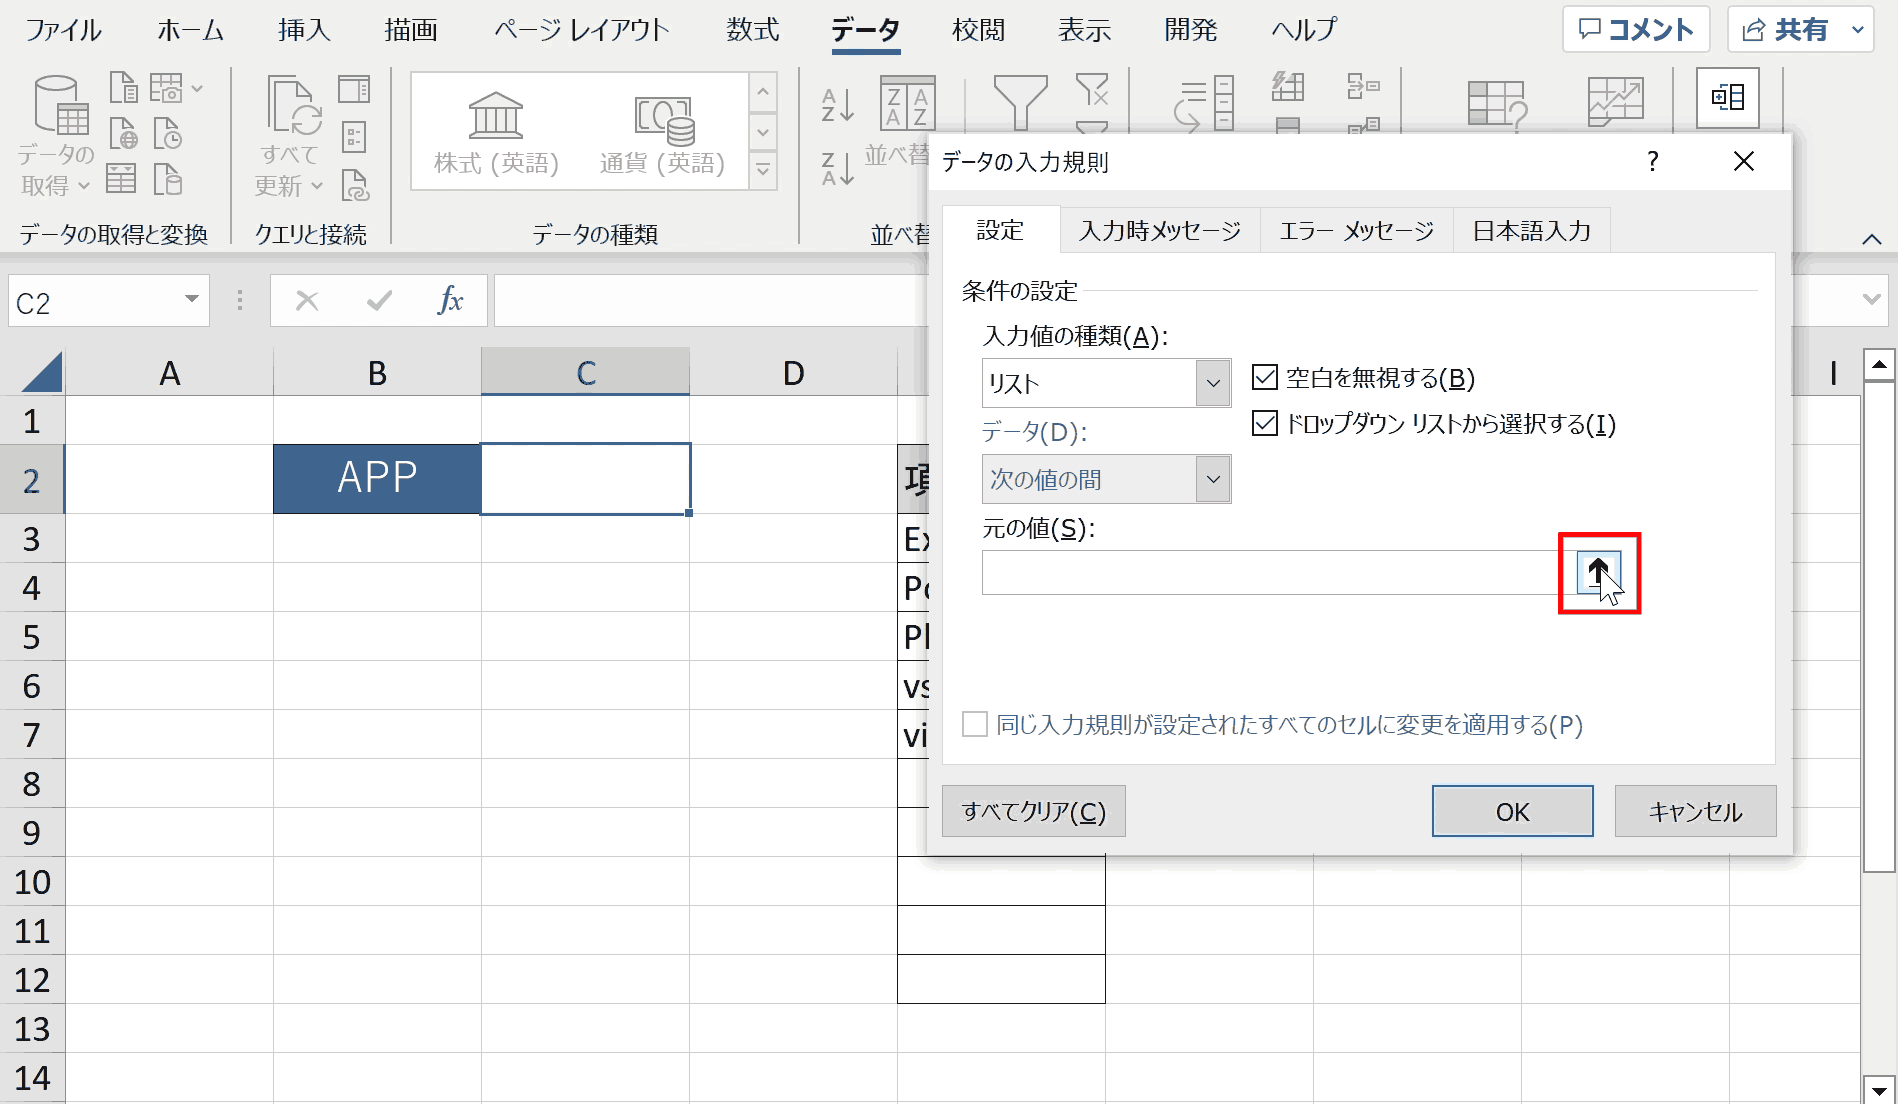Expand the data types gallery More arrow

[762, 170]
